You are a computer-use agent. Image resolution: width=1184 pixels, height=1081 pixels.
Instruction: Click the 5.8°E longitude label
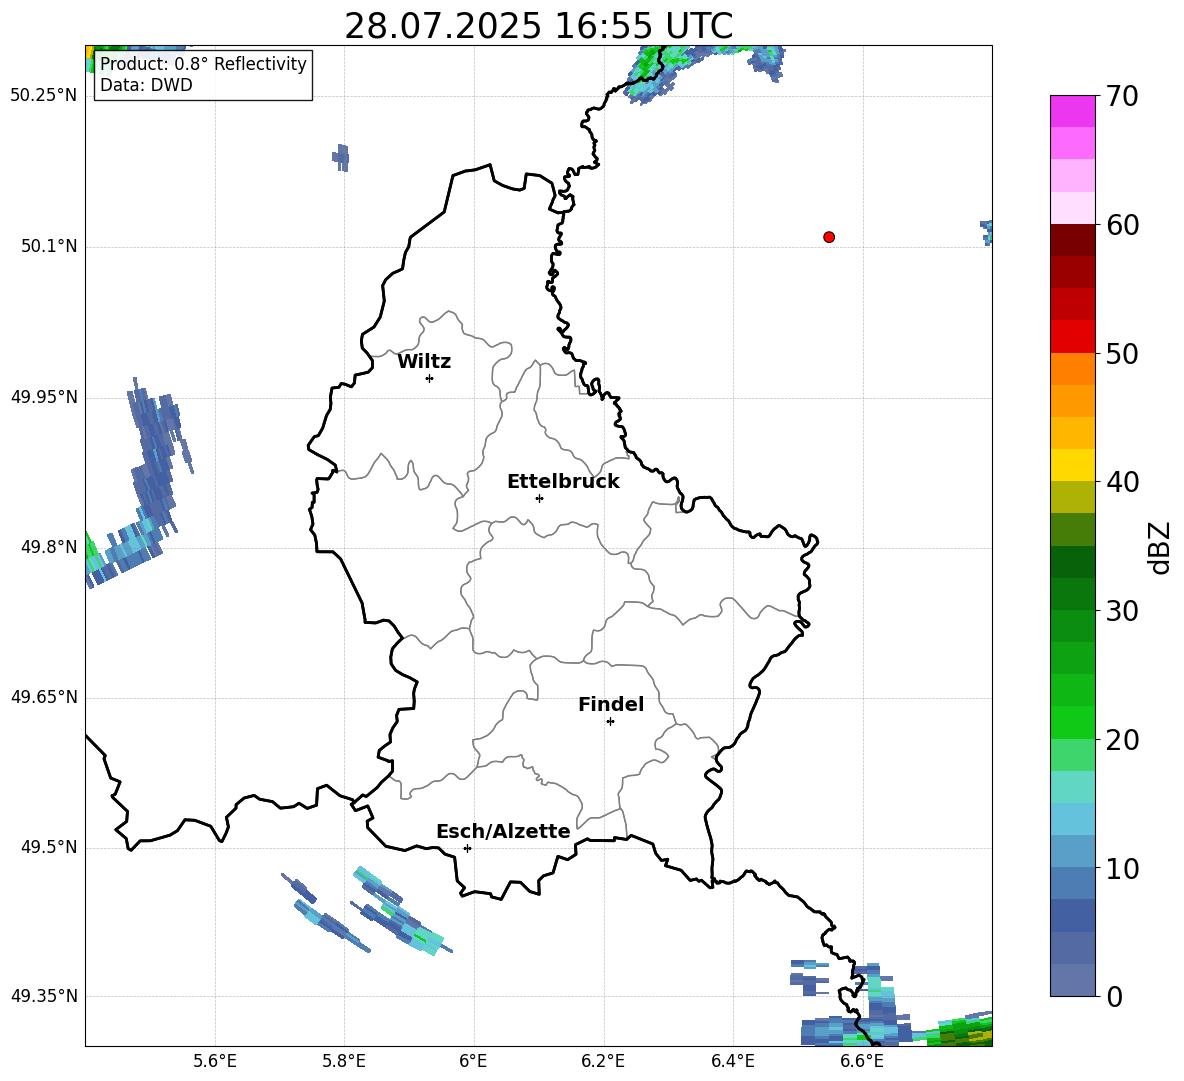344,1061
